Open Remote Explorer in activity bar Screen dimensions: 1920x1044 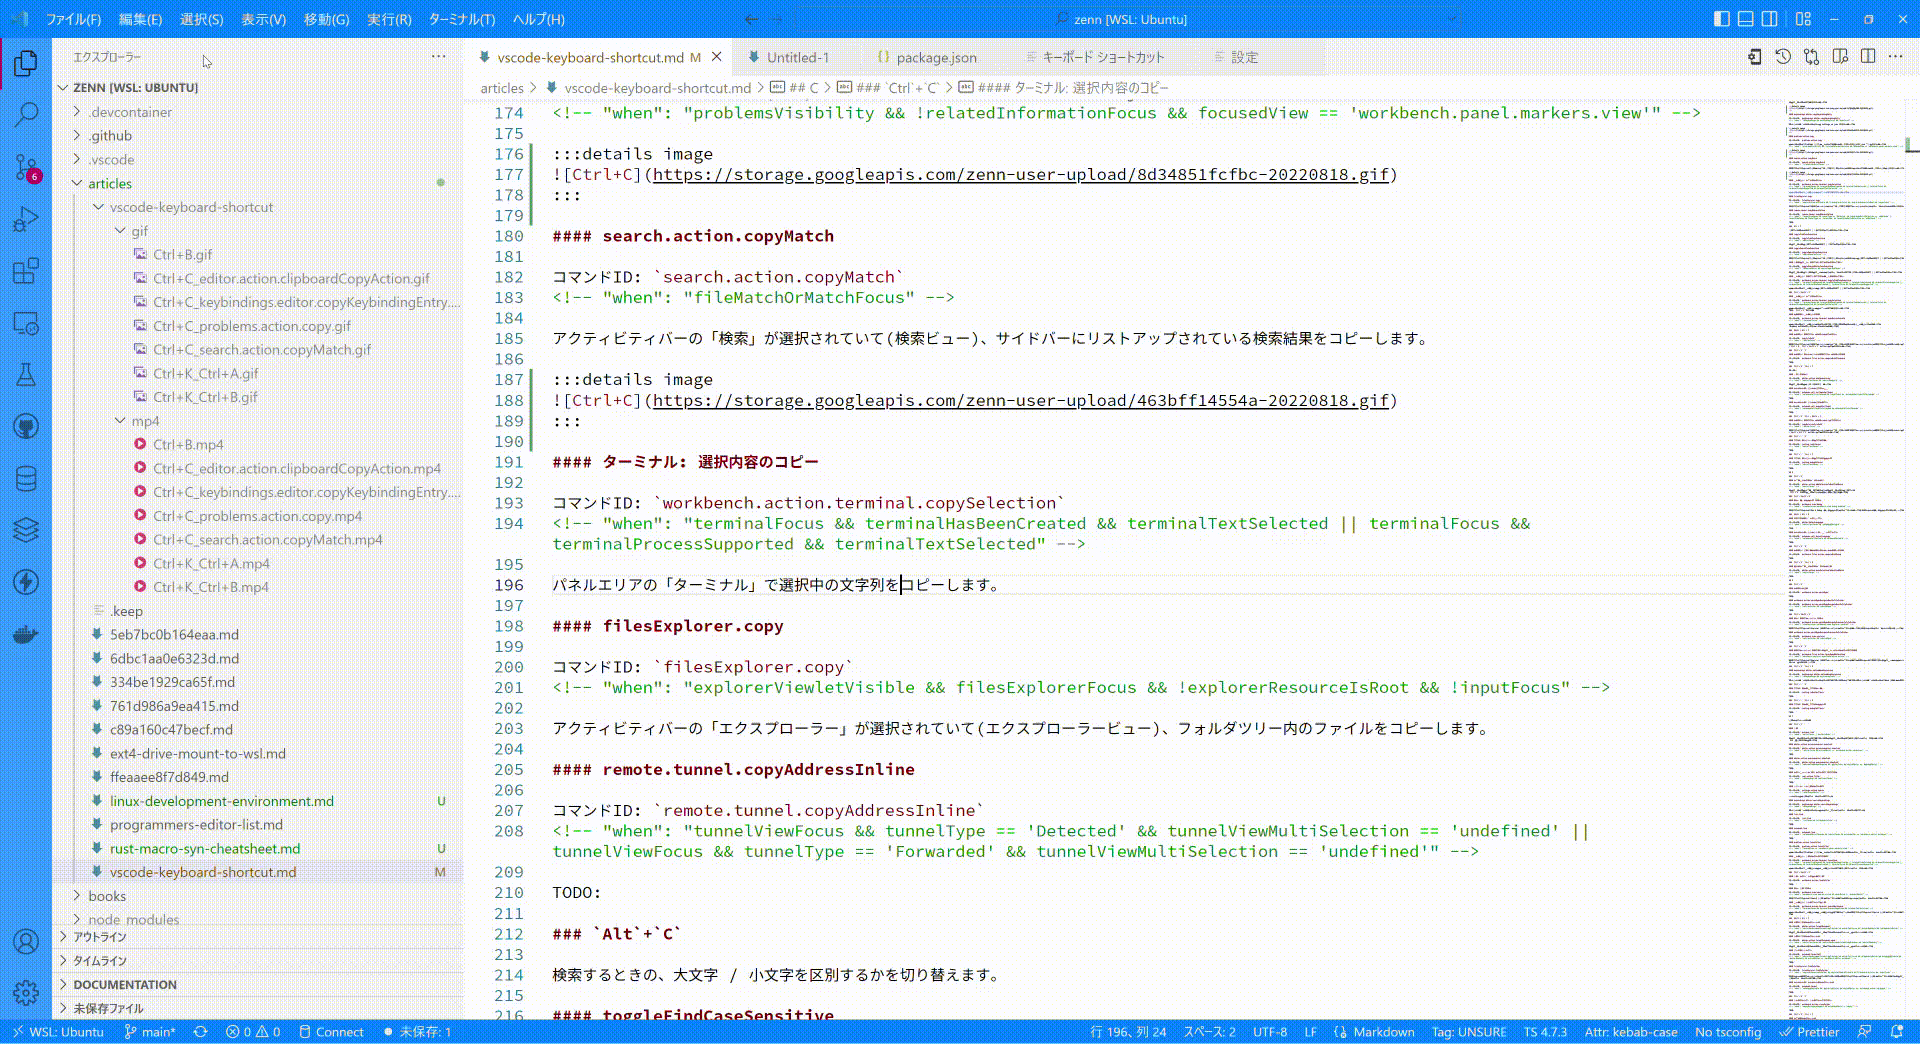[26, 323]
